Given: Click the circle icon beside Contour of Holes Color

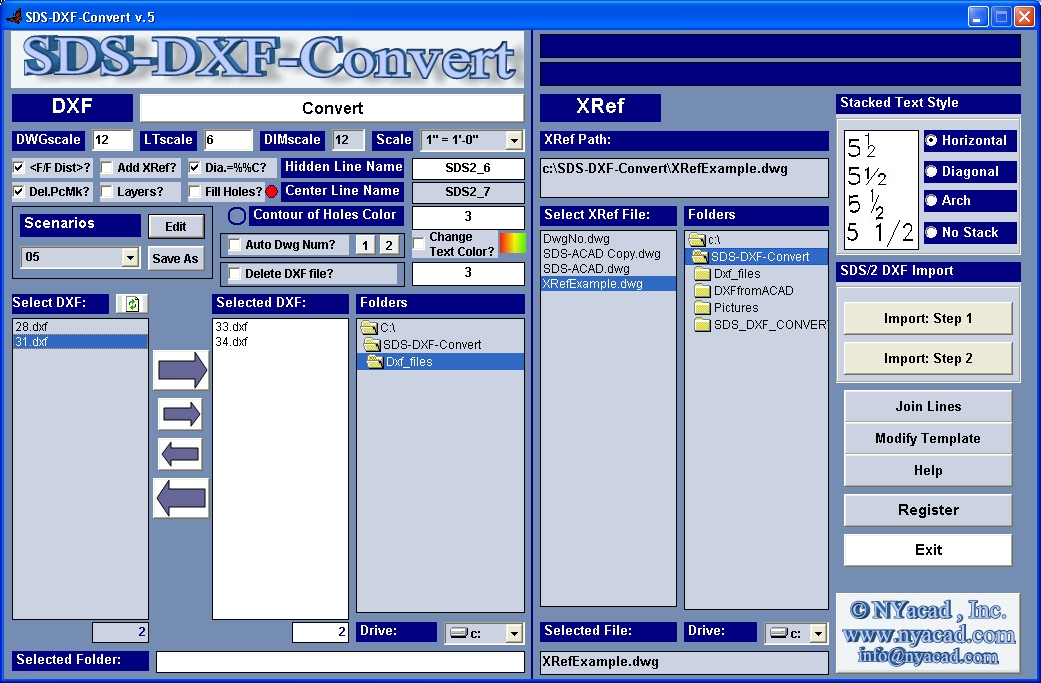Looking at the screenshot, I should click(237, 216).
